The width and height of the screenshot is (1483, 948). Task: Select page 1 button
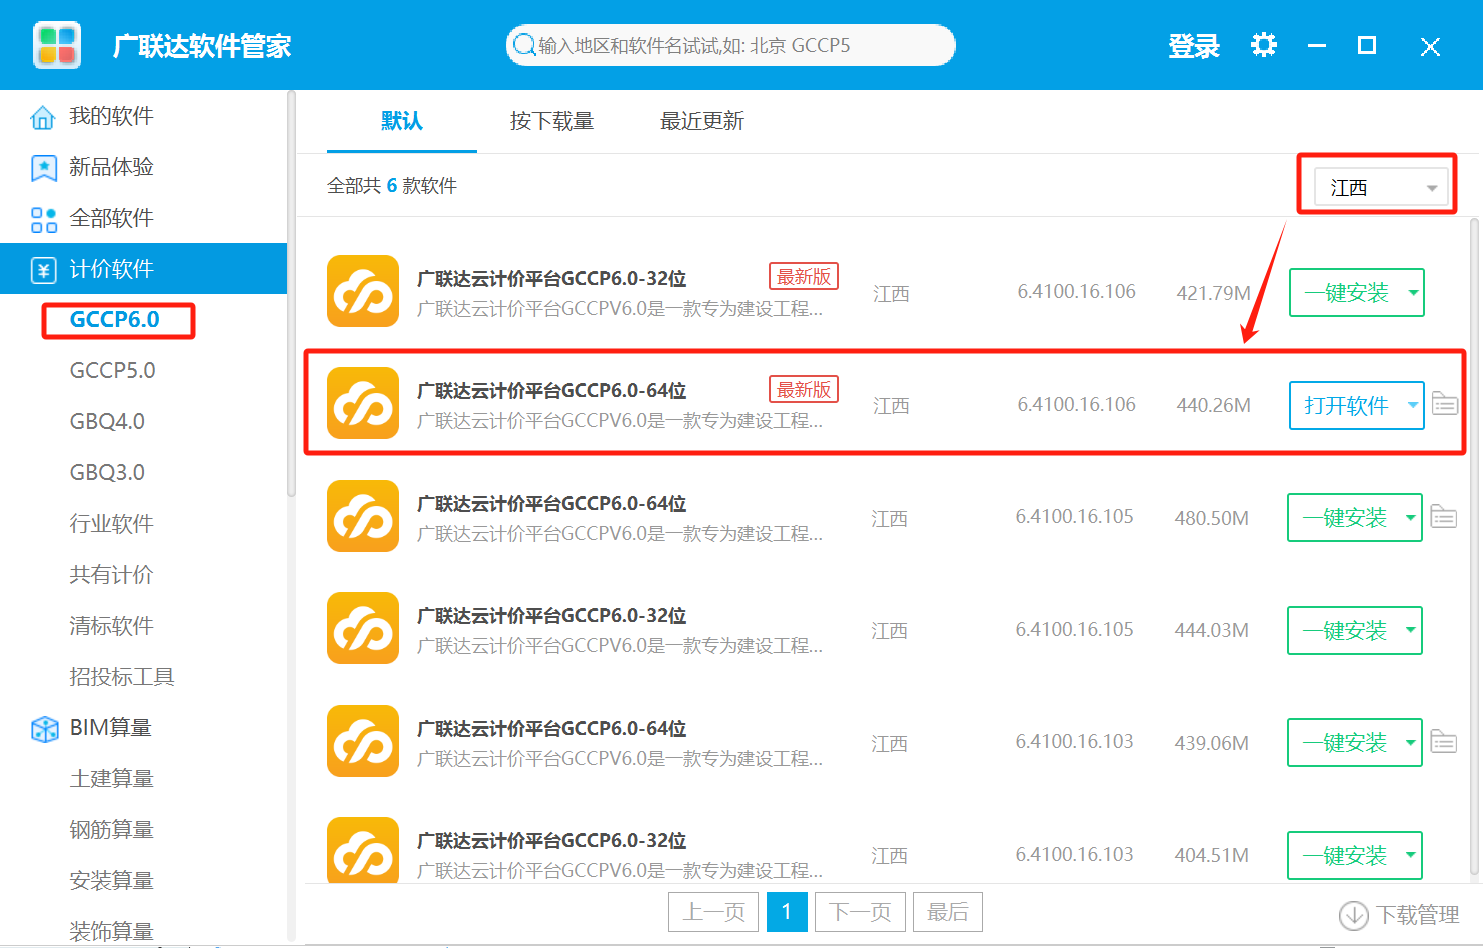[x=787, y=912]
